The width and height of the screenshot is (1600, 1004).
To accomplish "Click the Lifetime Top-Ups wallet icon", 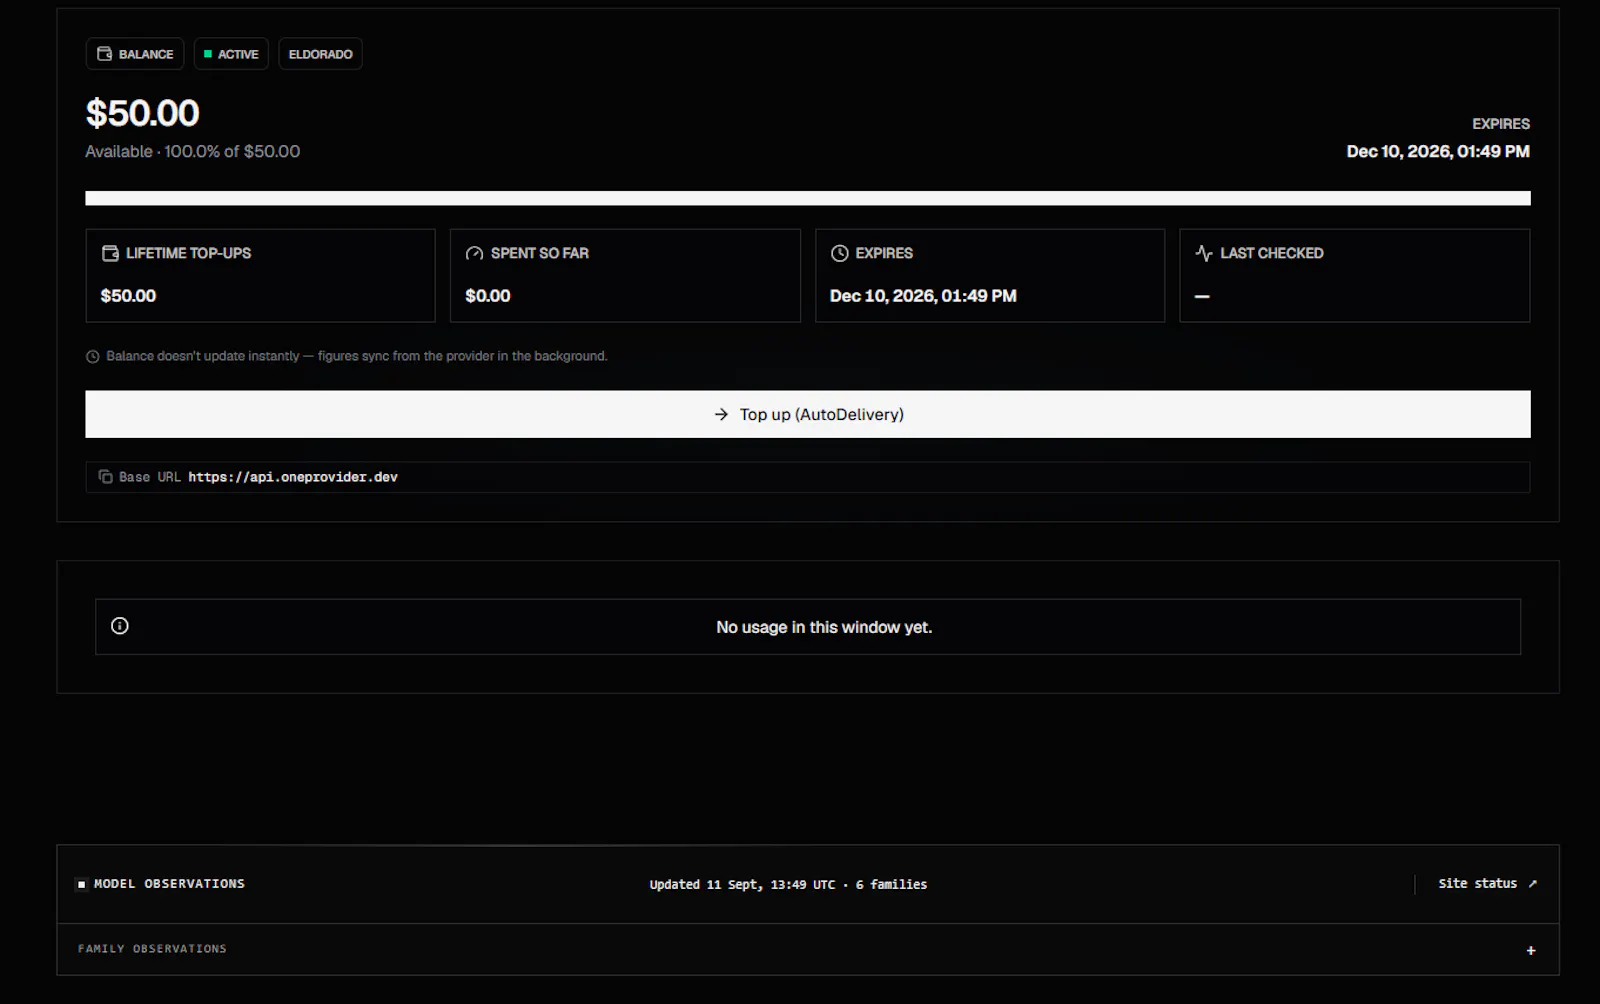I will [110, 253].
